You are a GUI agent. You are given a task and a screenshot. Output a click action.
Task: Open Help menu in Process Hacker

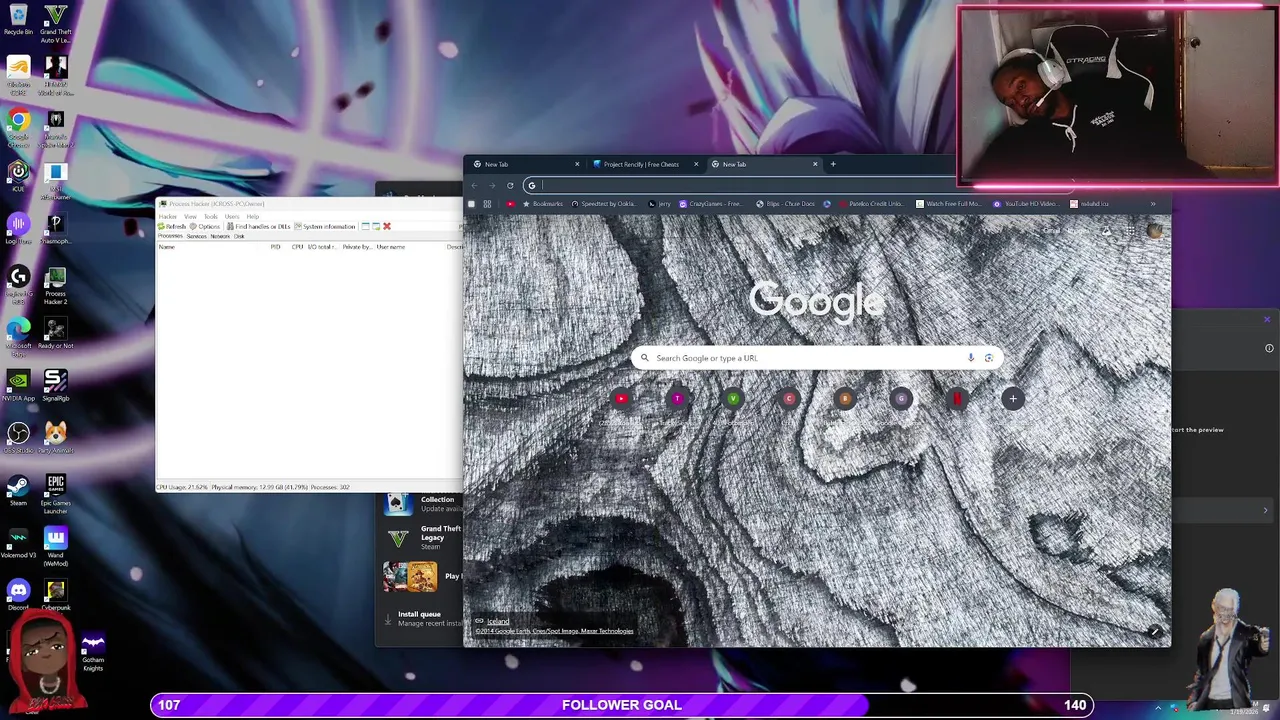[x=253, y=217]
